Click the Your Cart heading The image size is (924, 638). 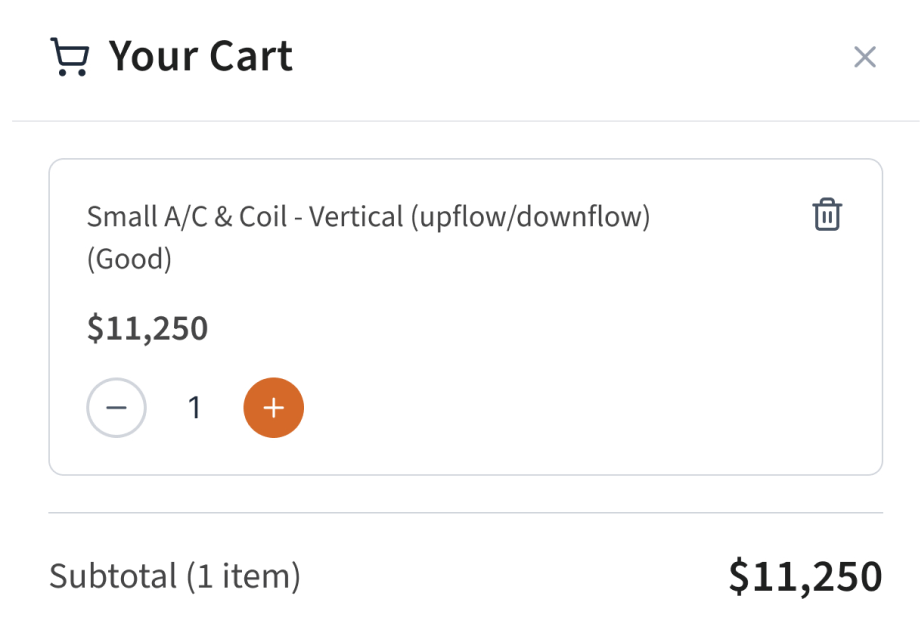tap(200, 56)
